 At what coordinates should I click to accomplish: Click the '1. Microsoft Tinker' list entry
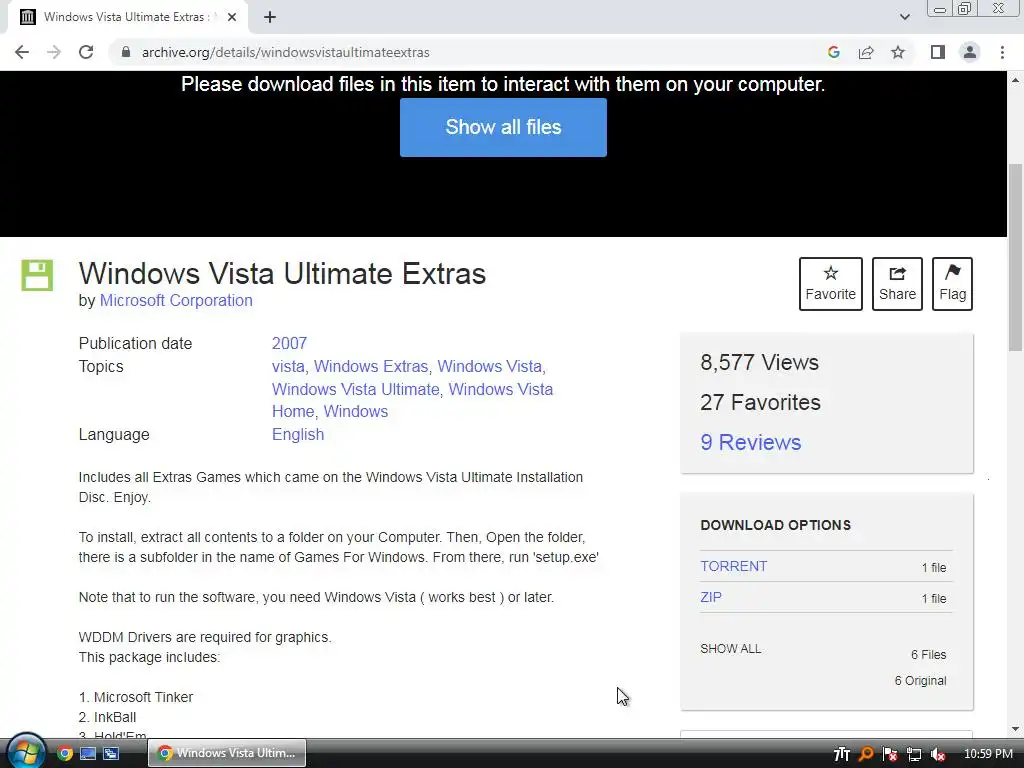136,697
